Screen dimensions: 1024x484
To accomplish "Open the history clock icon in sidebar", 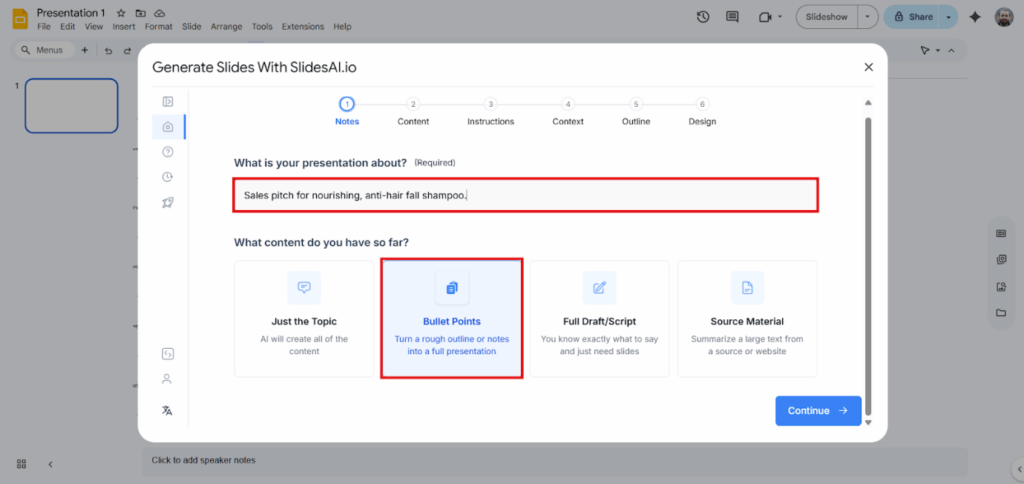I will point(168,177).
